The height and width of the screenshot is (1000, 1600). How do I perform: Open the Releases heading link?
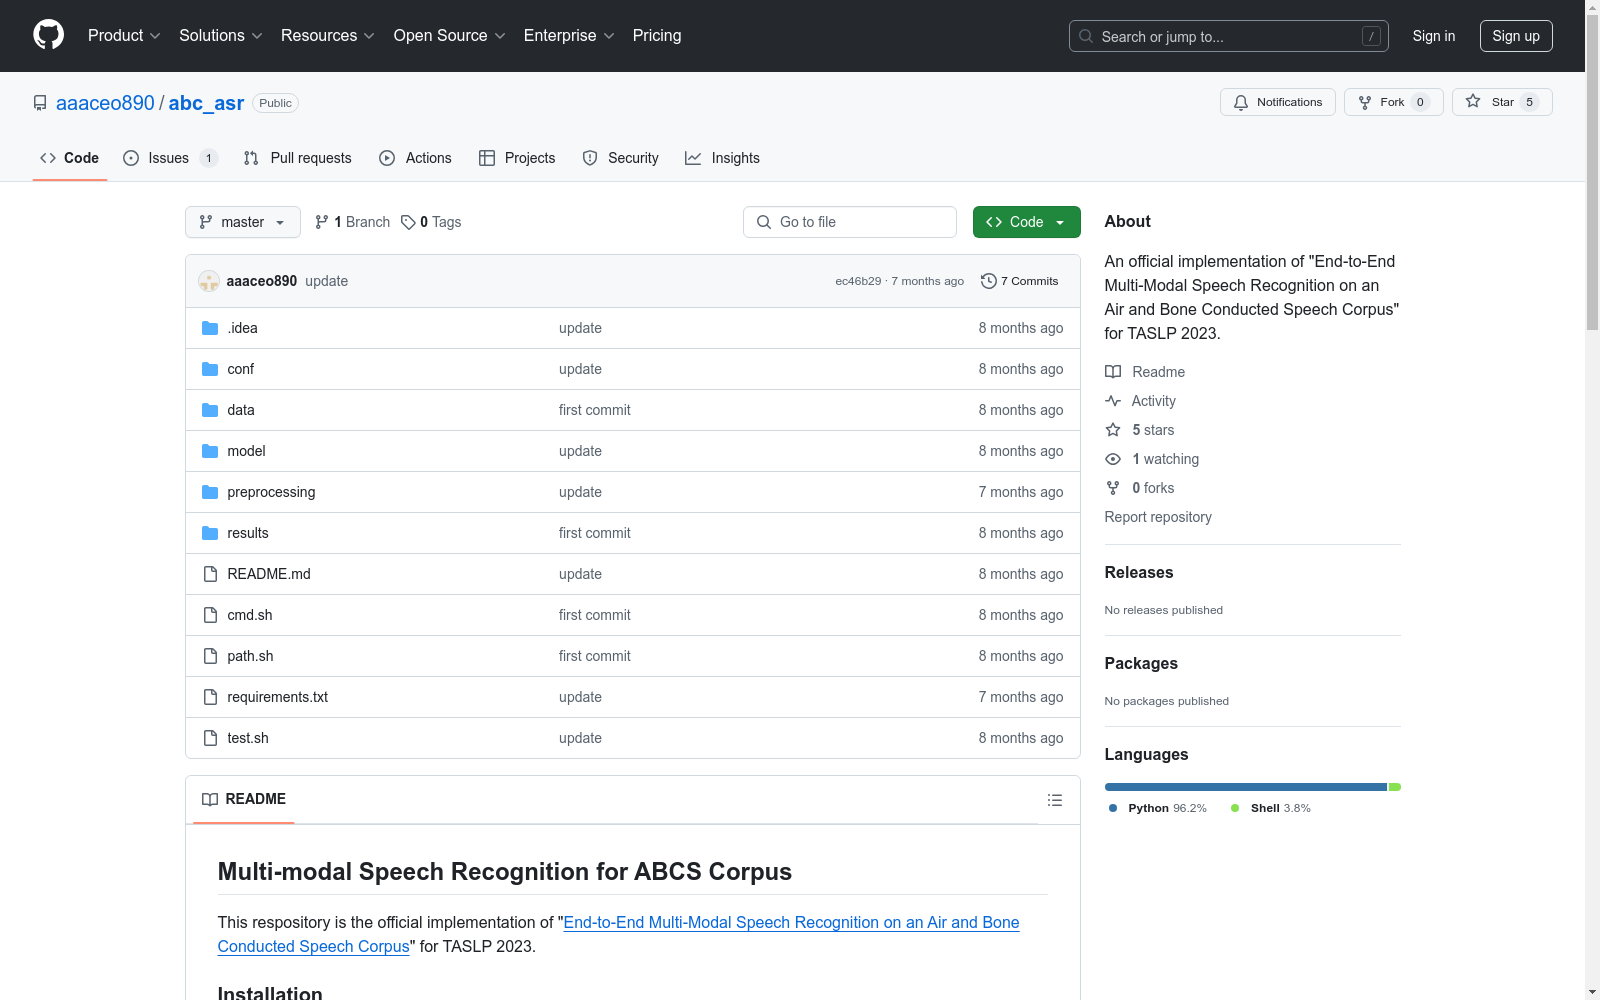click(1139, 572)
